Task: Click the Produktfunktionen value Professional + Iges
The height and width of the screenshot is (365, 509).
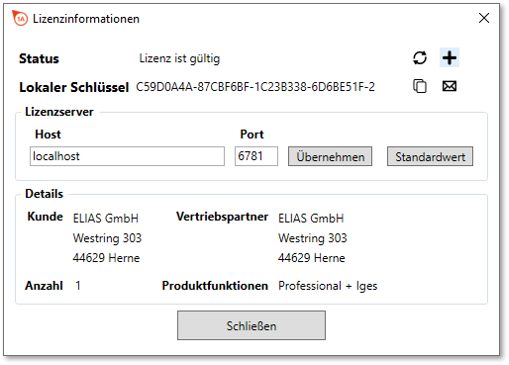Action: (x=328, y=286)
